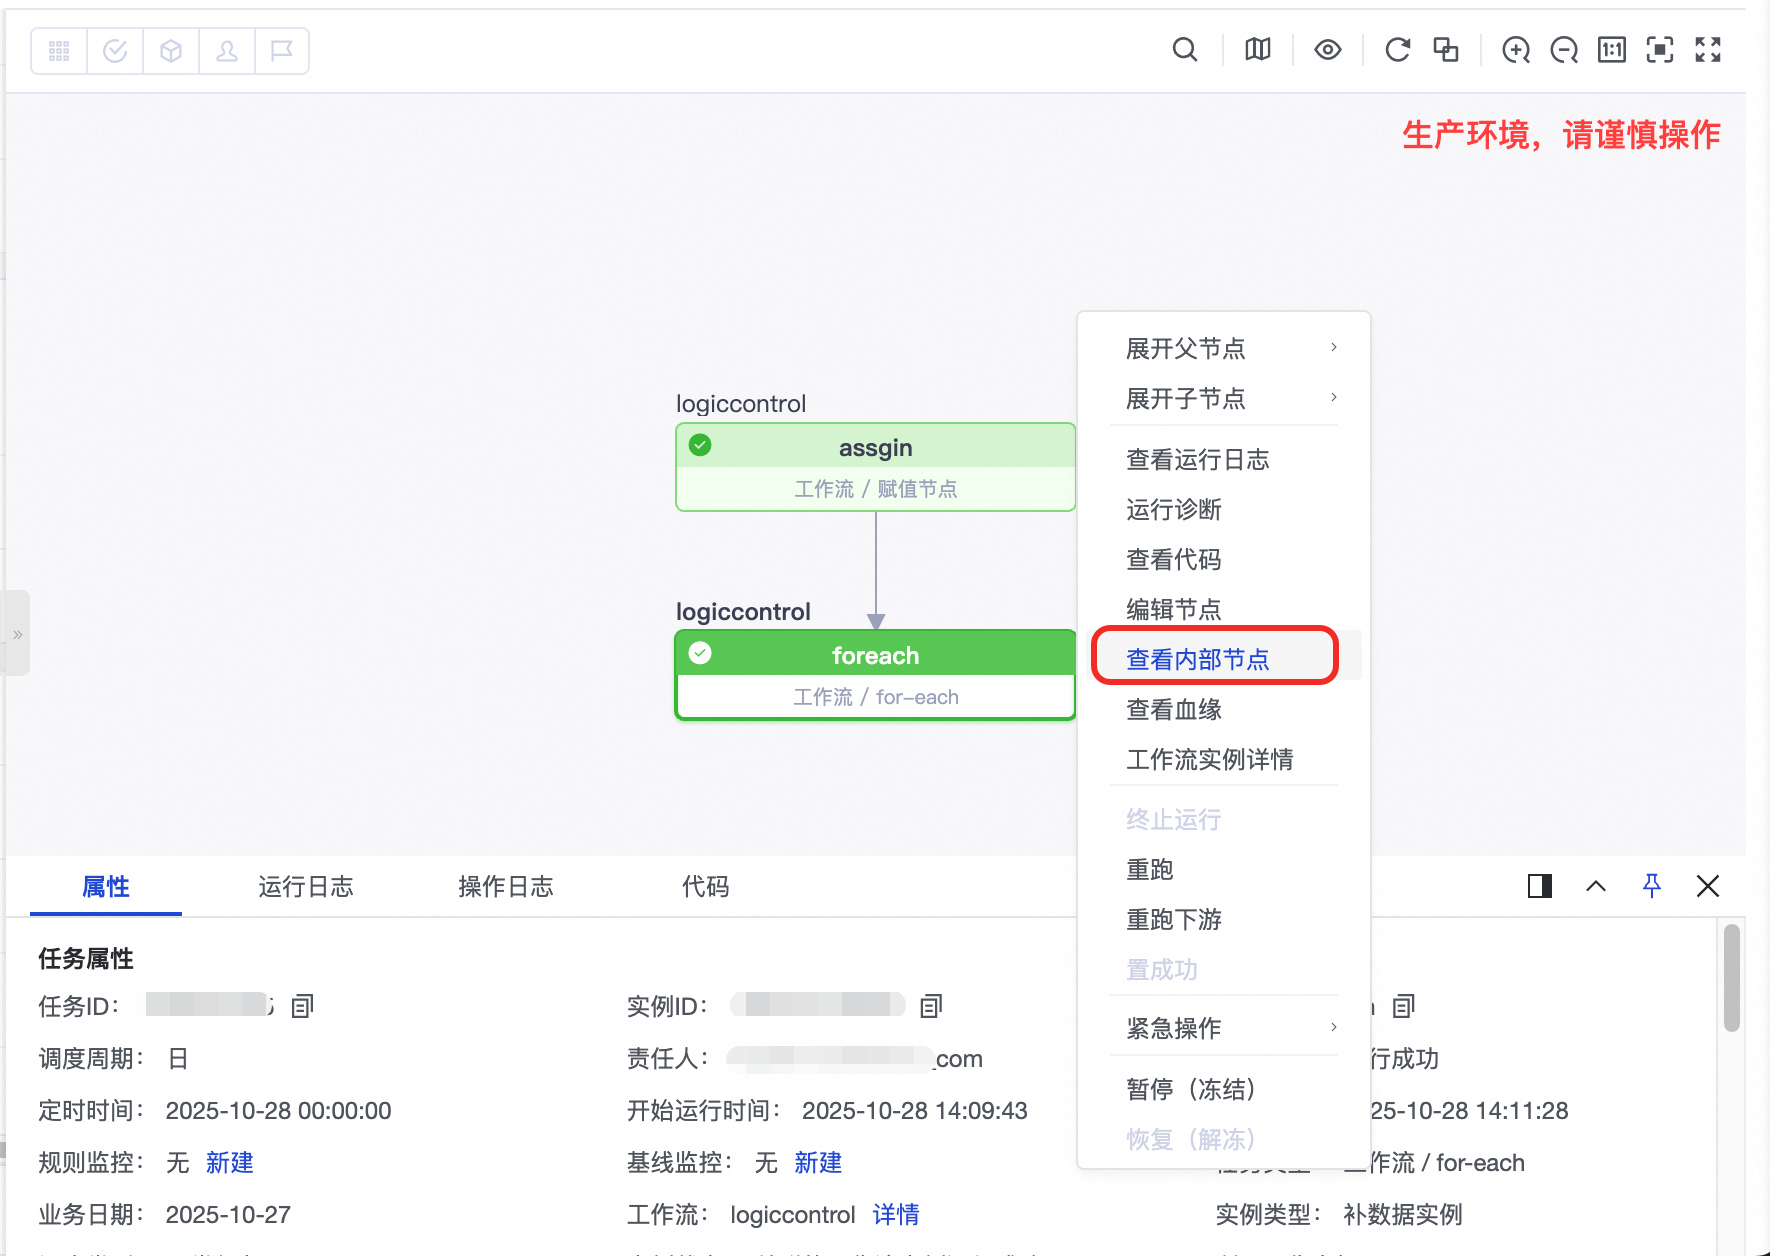
Task: Choose 查看运行日志 from context menu
Action: (1198, 459)
